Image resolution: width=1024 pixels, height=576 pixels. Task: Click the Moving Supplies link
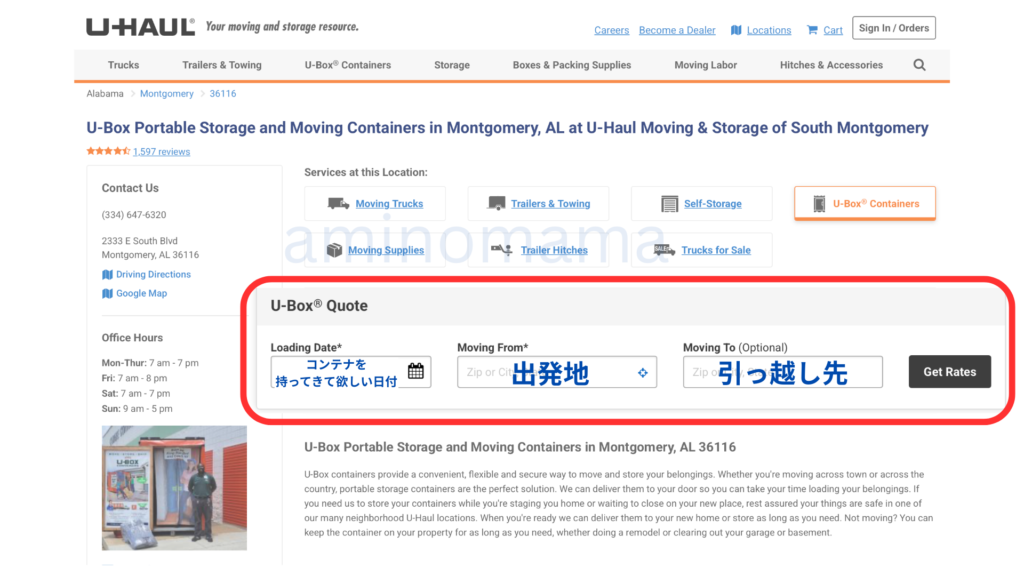click(386, 250)
